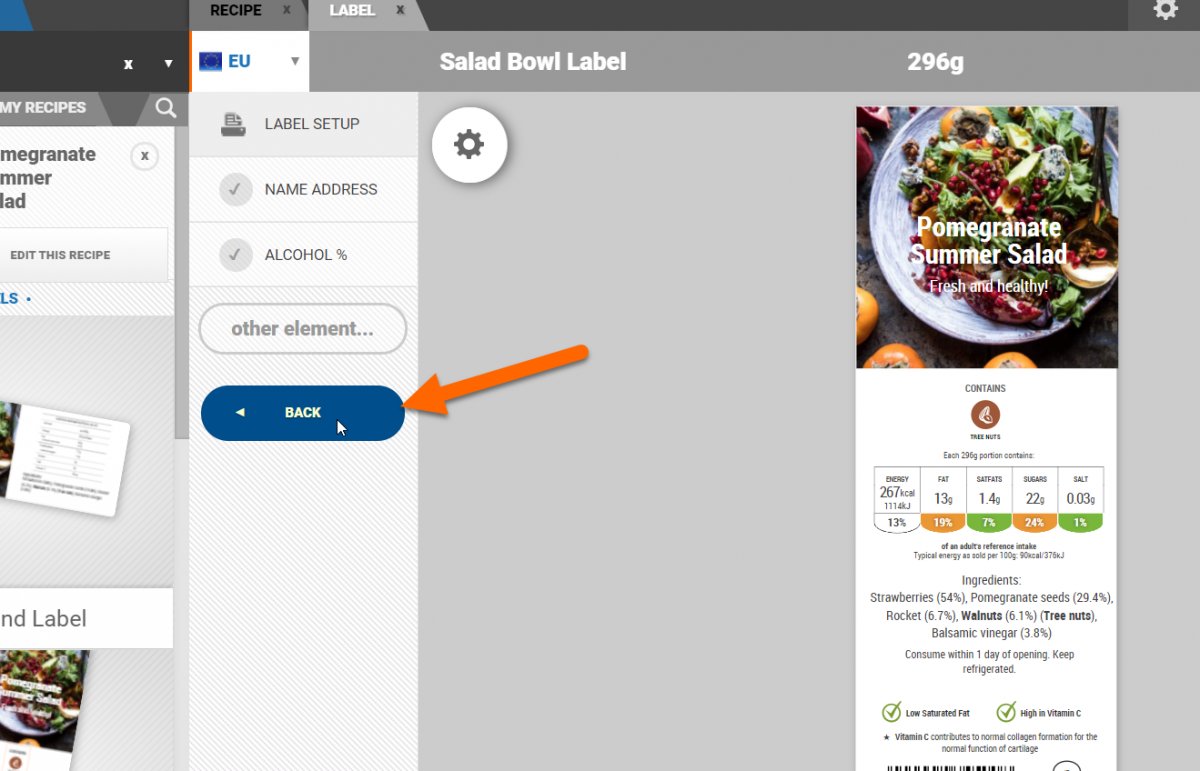Switch to the RECIPE tab
This screenshot has height=771, width=1200.
tap(236, 10)
